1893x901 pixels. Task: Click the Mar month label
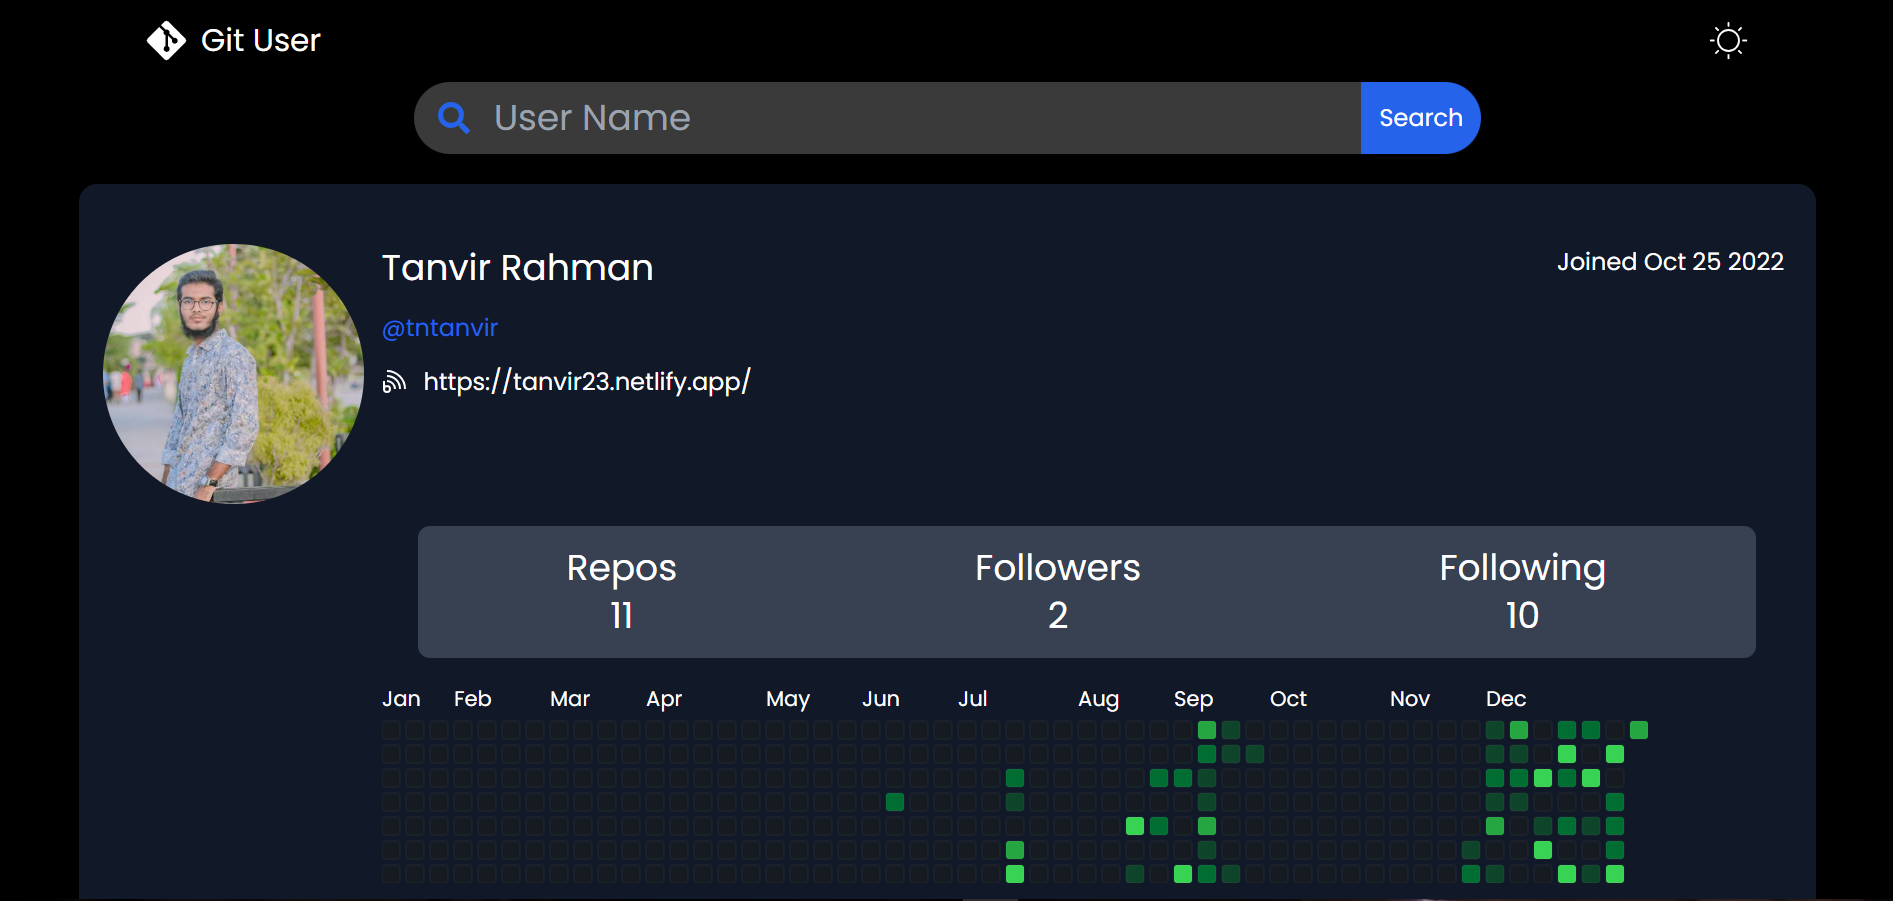point(570,699)
